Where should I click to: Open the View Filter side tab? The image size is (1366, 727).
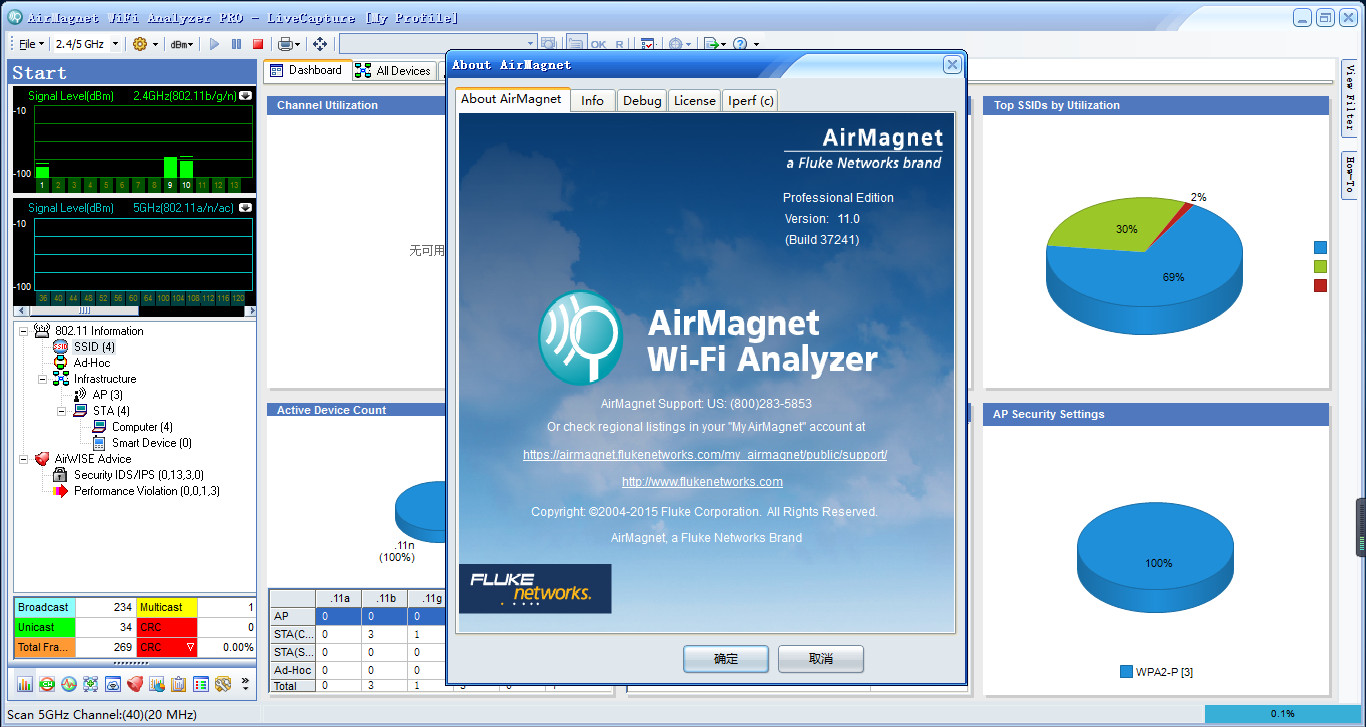[x=1349, y=97]
